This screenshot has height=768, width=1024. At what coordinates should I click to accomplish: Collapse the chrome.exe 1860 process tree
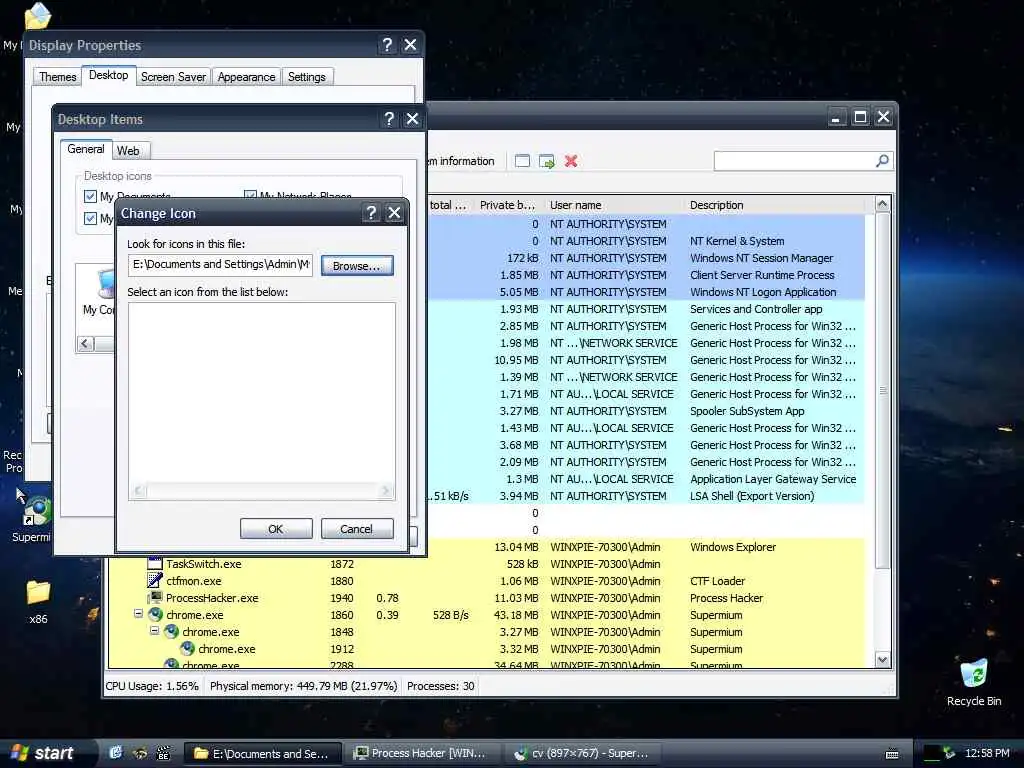coord(138,614)
